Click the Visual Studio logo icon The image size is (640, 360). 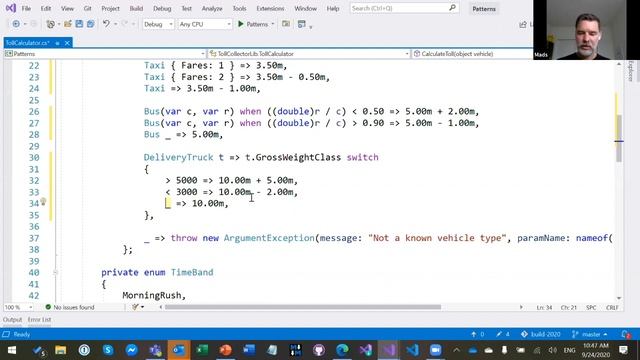click(x=11, y=8)
